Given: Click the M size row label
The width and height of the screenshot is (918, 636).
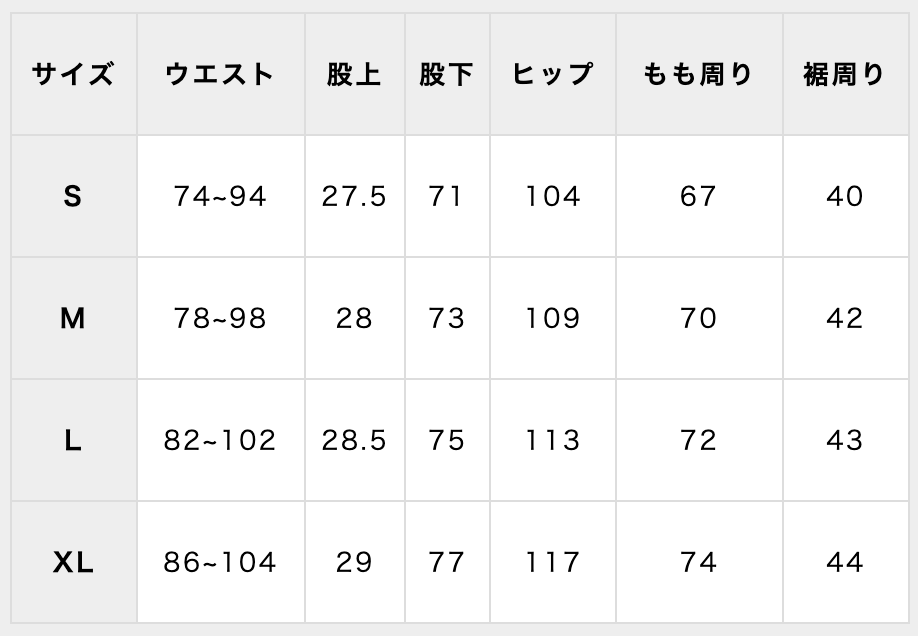Looking at the screenshot, I should click(x=72, y=318).
